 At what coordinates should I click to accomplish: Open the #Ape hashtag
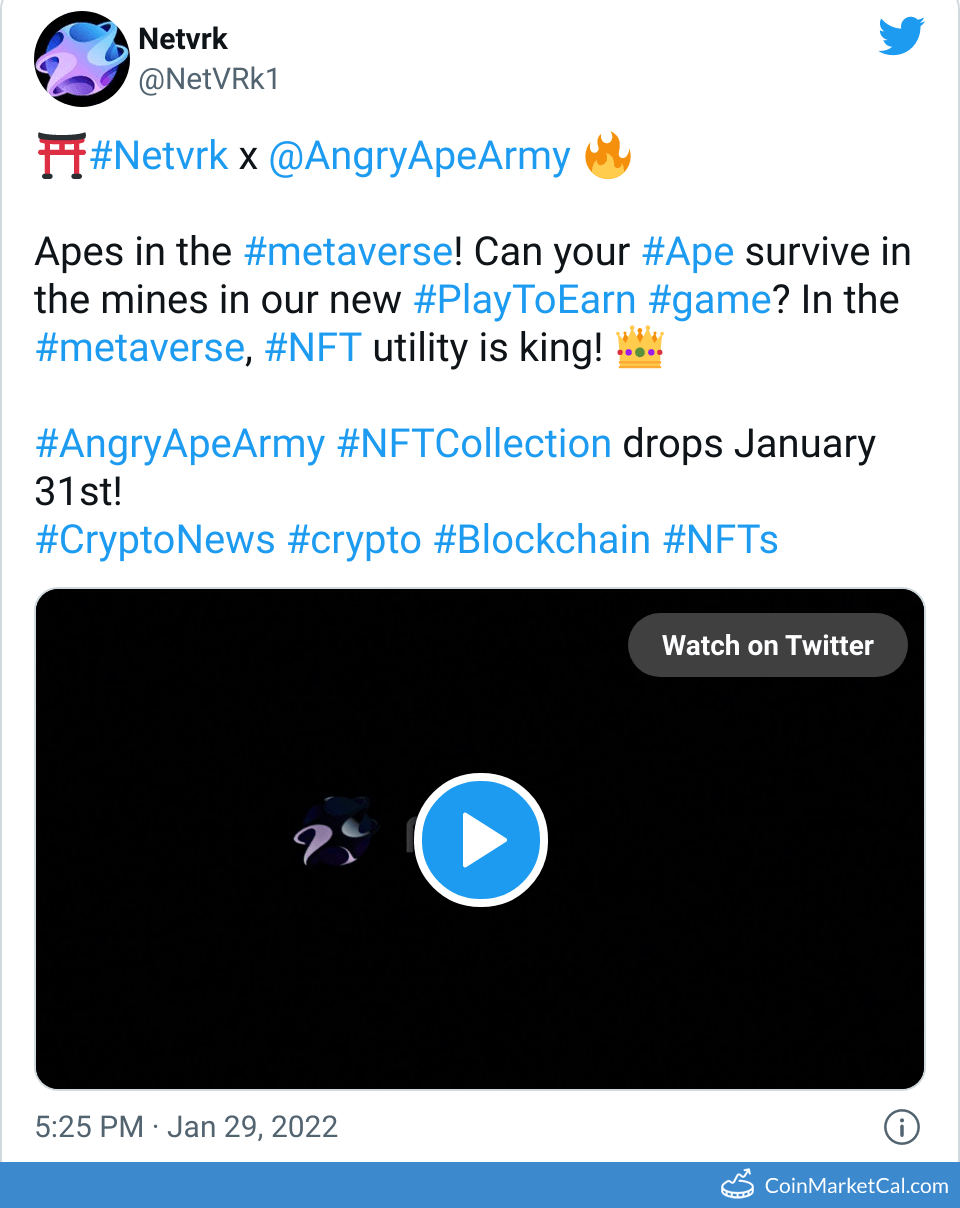coord(688,251)
